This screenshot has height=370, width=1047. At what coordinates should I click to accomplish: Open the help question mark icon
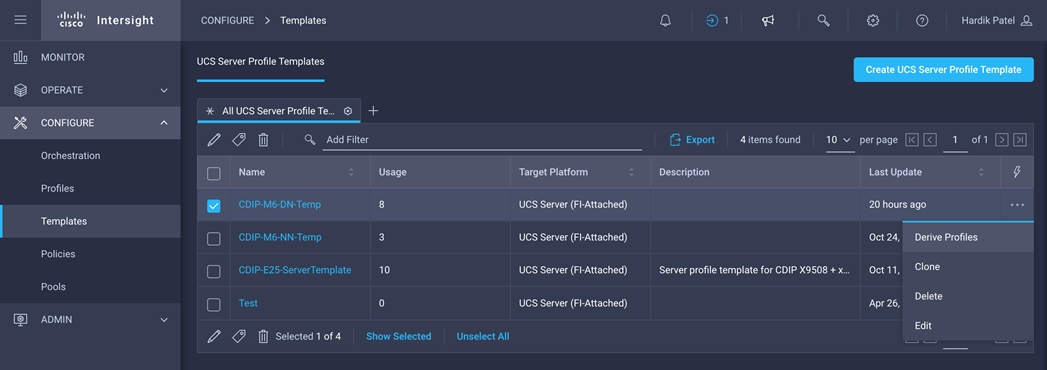coord(922,21)
